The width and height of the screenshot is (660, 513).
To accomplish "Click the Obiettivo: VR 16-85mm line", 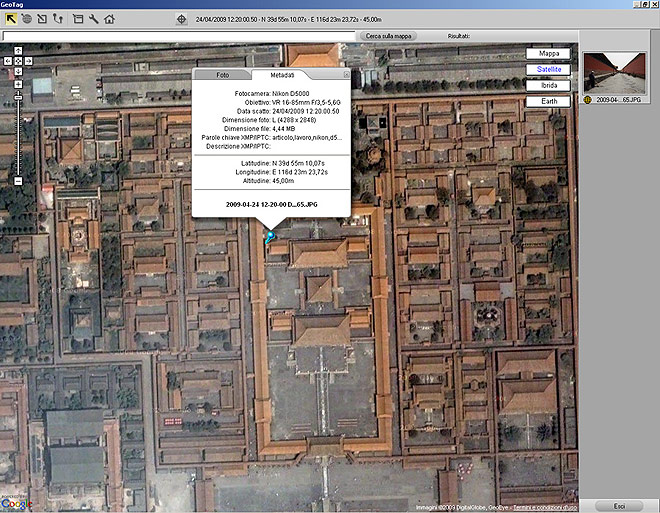I will (292, 103).
